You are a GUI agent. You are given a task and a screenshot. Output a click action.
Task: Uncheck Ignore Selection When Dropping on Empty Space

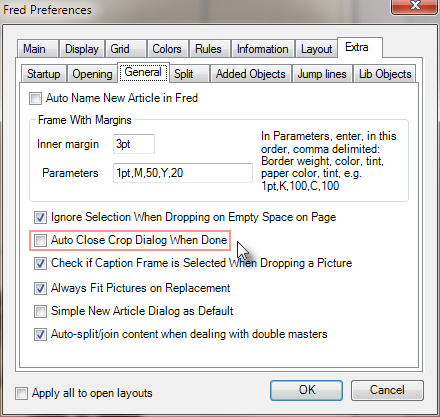[x=40, y=218]
